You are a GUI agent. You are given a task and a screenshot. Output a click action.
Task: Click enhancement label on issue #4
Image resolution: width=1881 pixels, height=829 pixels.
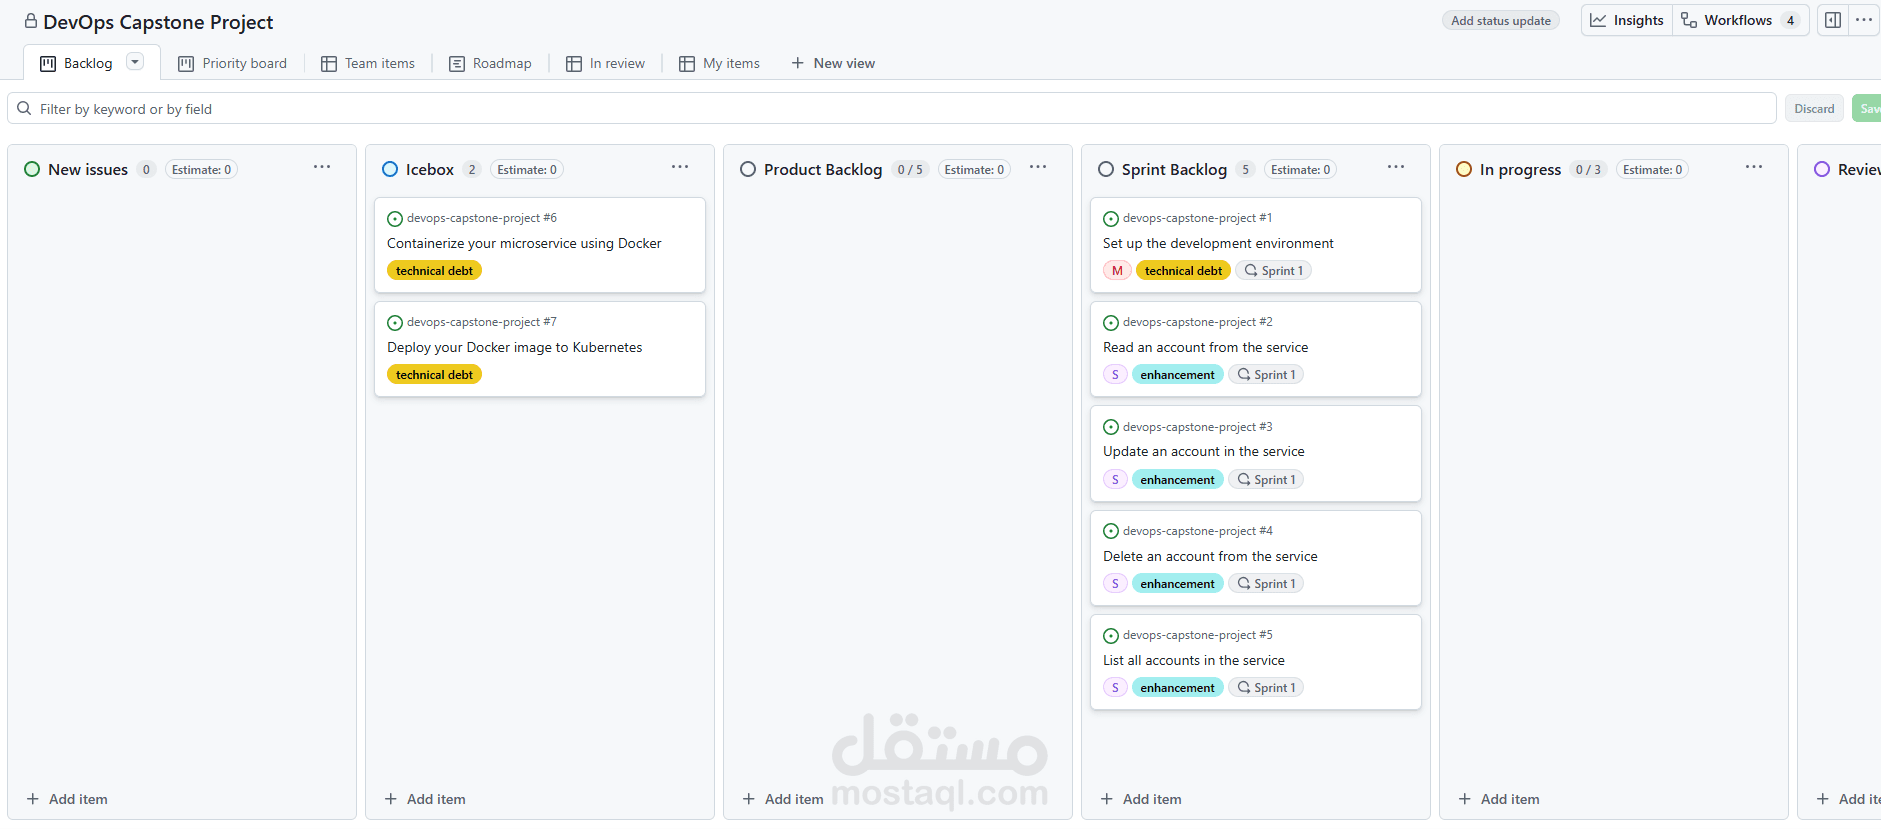[x=1177, y=583]
